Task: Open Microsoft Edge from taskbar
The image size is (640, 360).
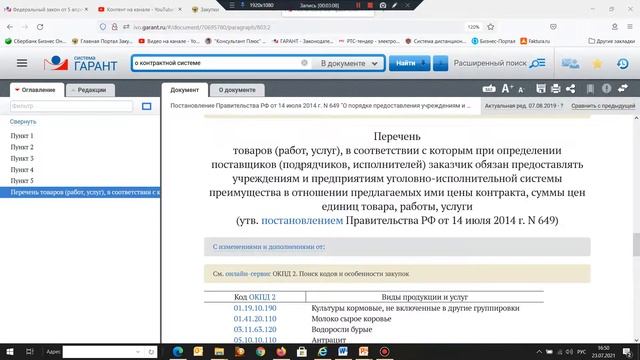Action: pos(178,351)
